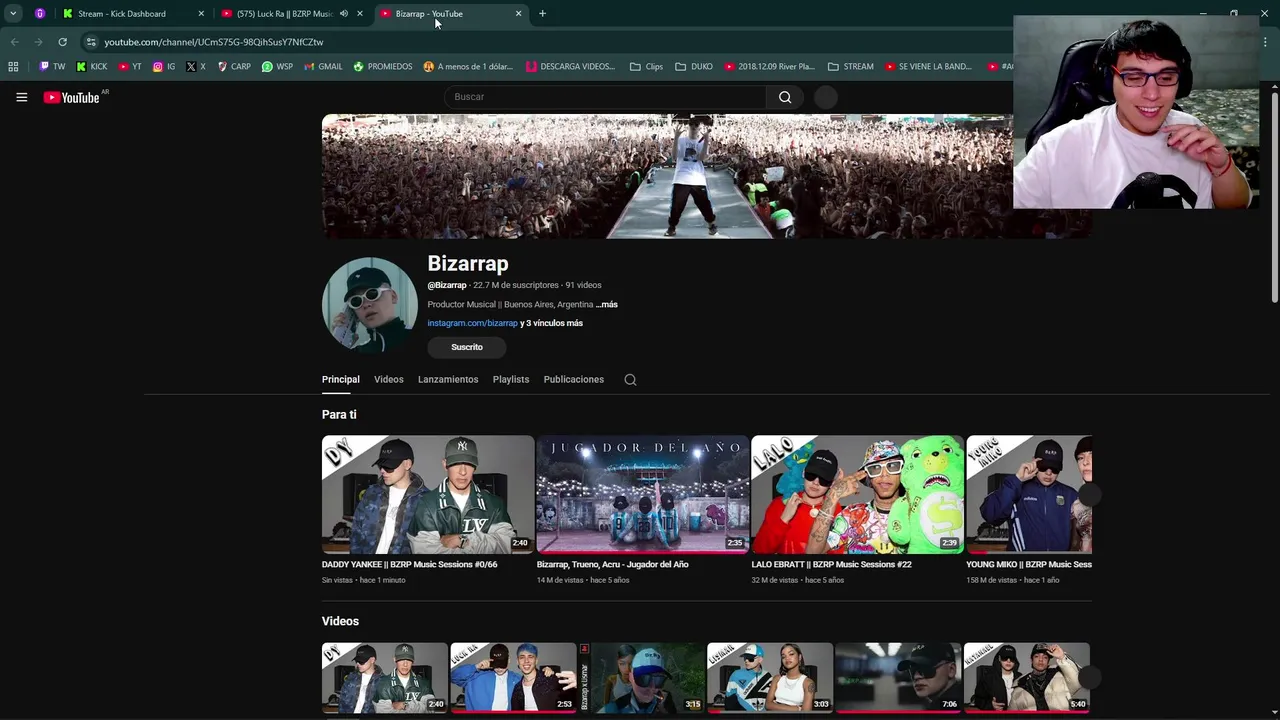This screenshot has width=1280, height=720.
Task: Open the YT bookmark
Action: point(130,67)
